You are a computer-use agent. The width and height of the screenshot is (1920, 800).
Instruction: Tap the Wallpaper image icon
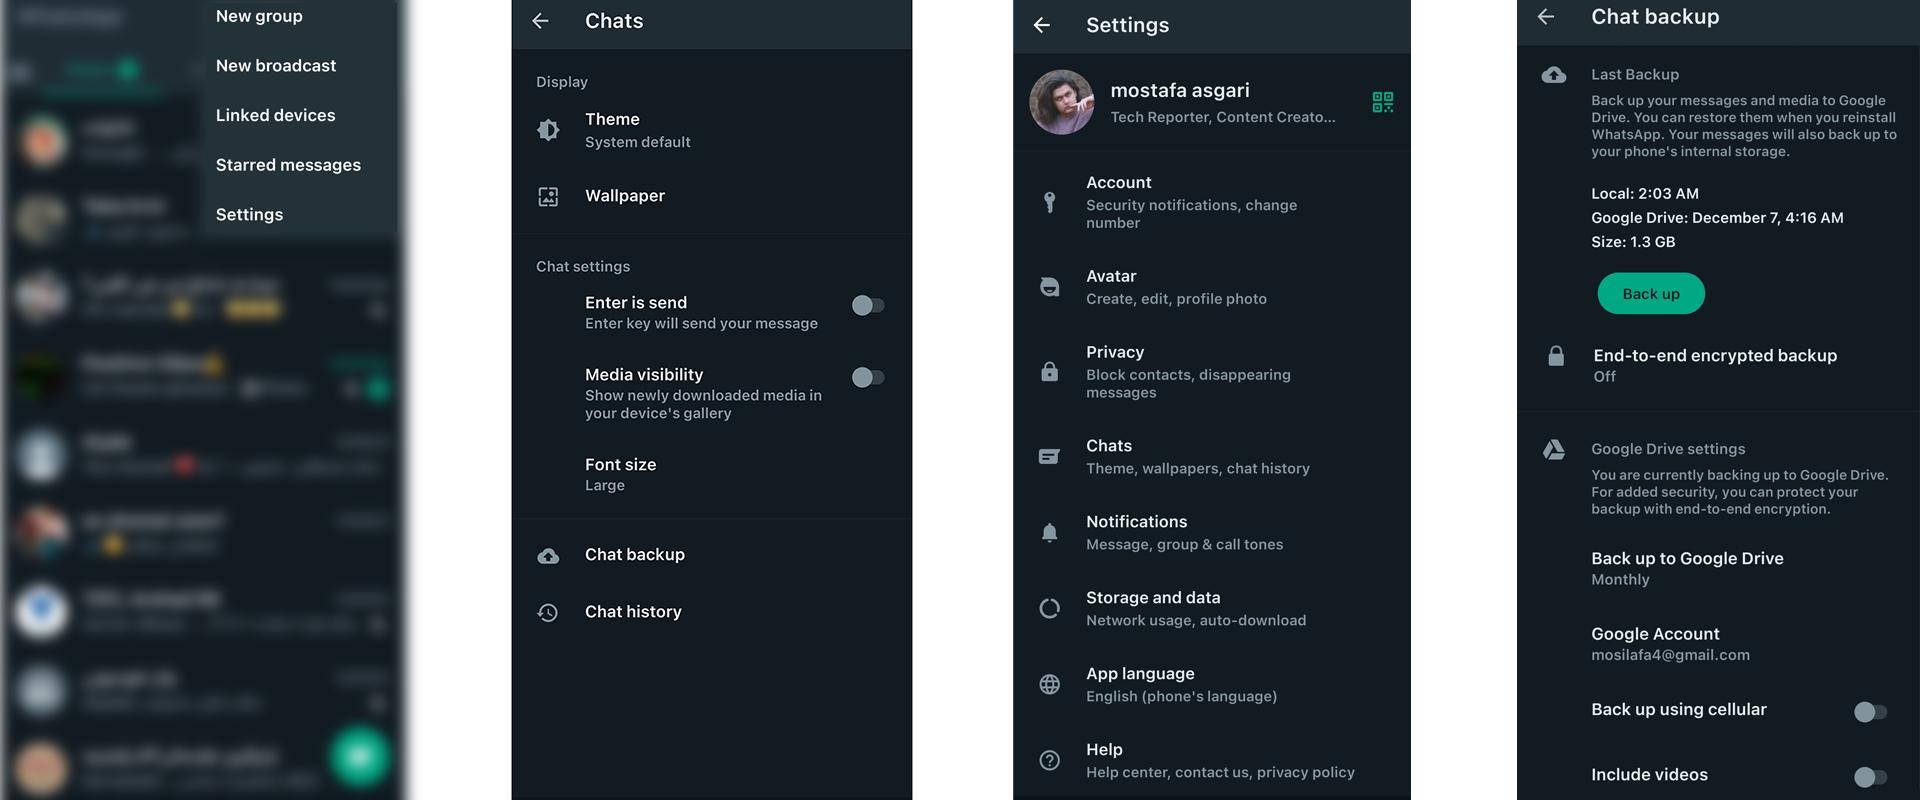(x=548, y=197)
